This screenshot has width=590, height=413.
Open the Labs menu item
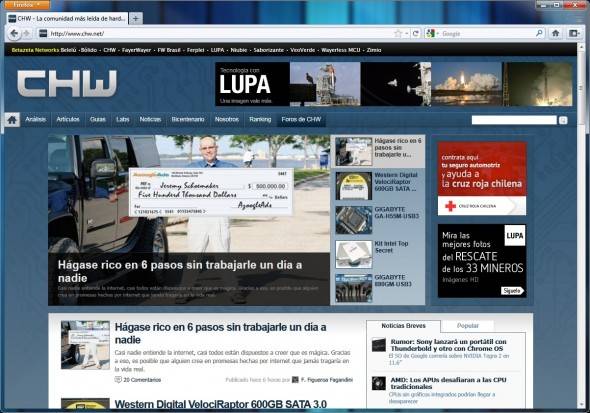tap(123, 119)
